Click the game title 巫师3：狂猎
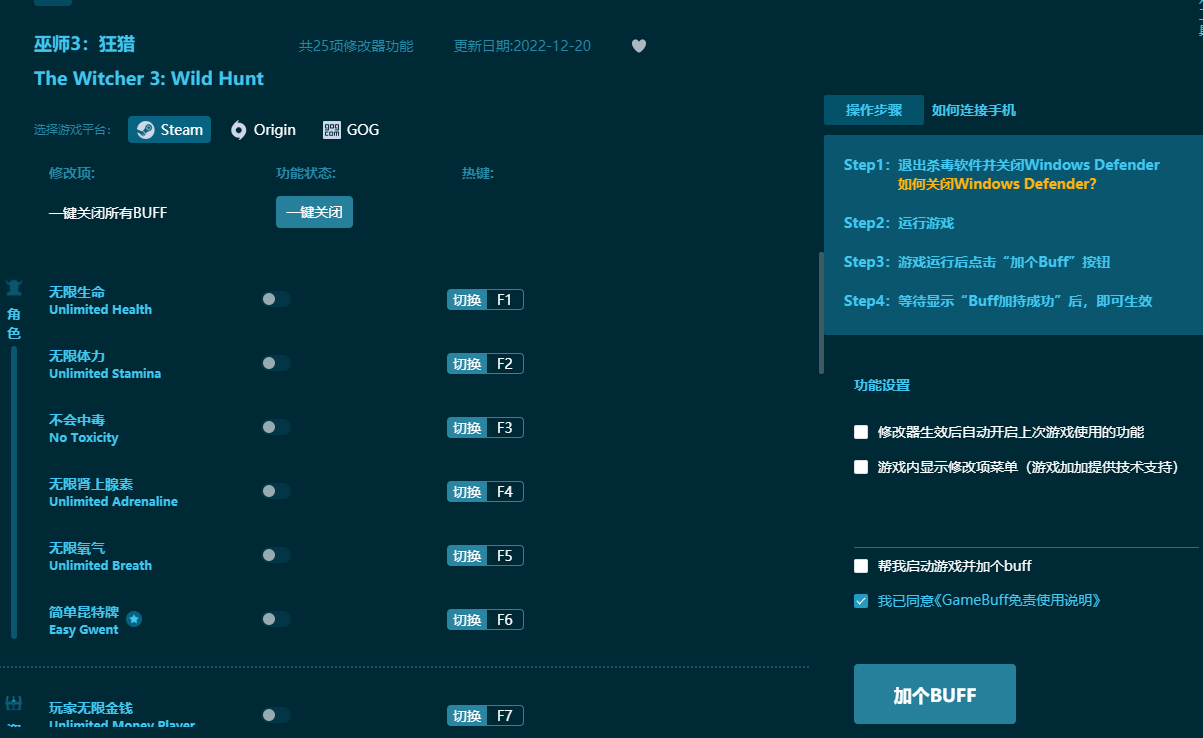Viewport: 1203px width, 738px height. [x=84, y=44]
